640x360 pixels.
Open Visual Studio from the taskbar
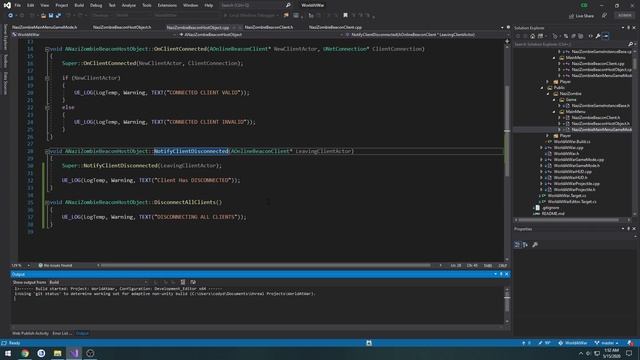pos(74,353)
